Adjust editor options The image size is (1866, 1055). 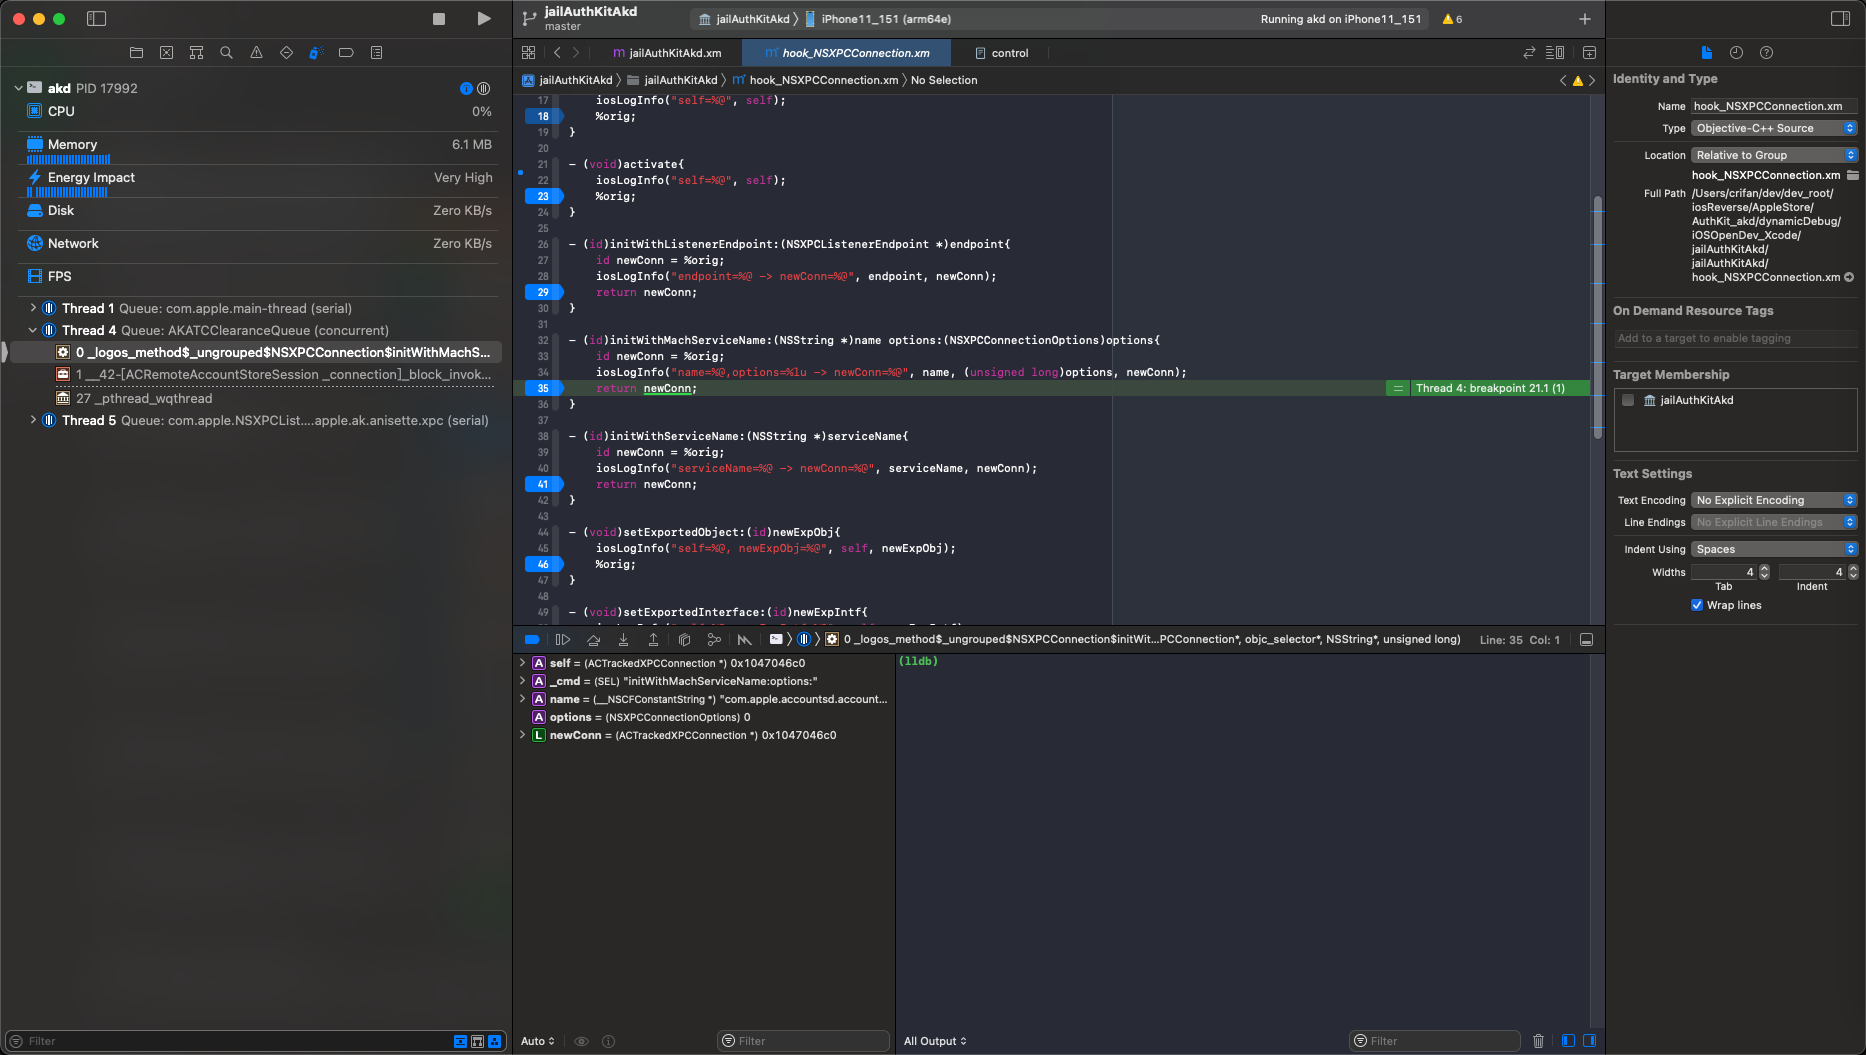[1555, 53]
